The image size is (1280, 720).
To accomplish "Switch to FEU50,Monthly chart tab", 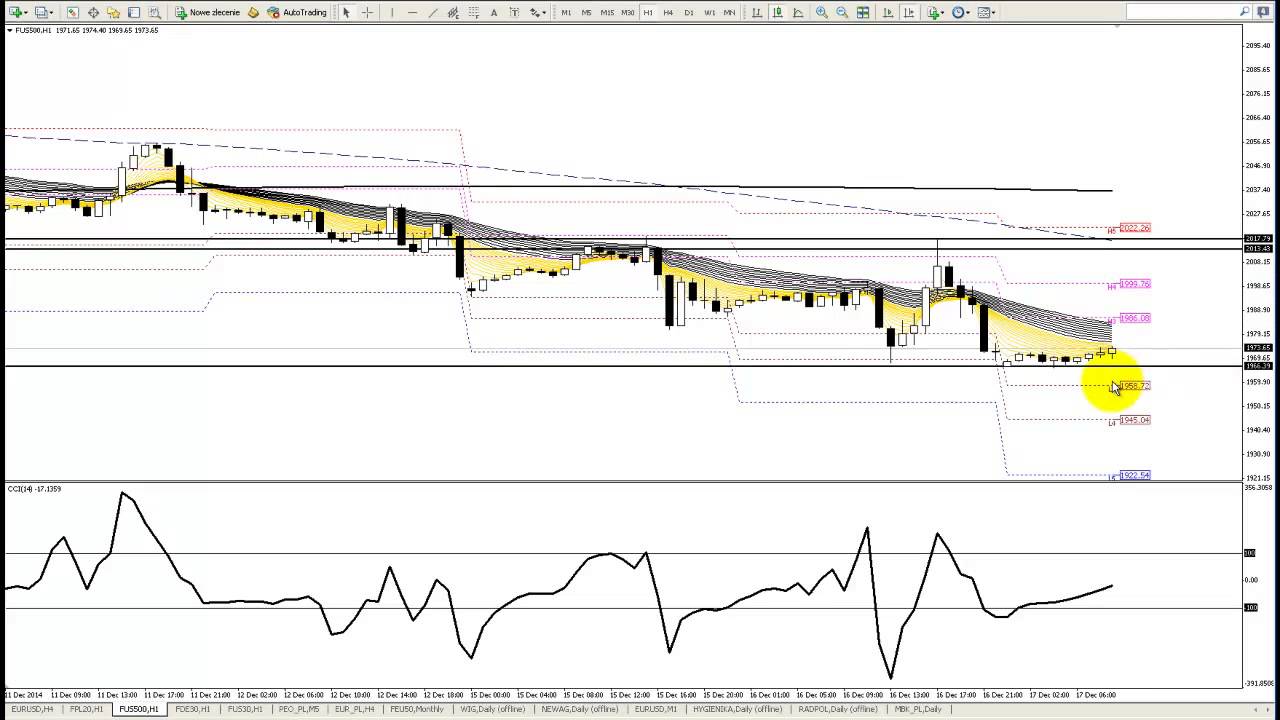I will point(417,709).
